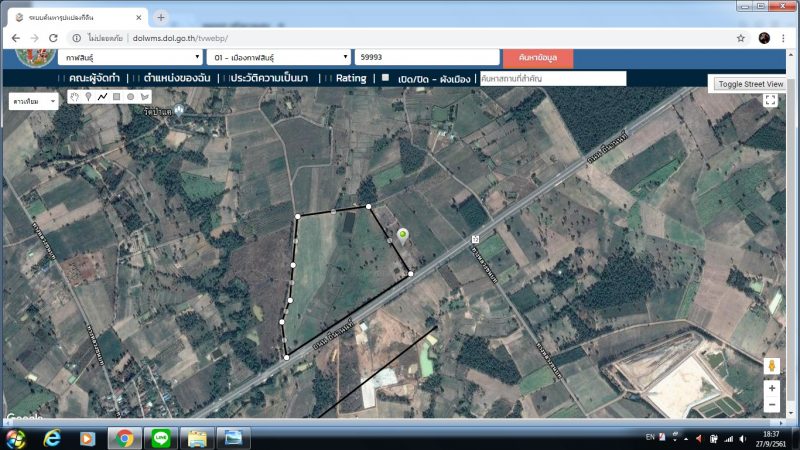800x450 pixels.
Task: Open the คณะผู้จัดทำ menu item
Action: click(94, 78)
